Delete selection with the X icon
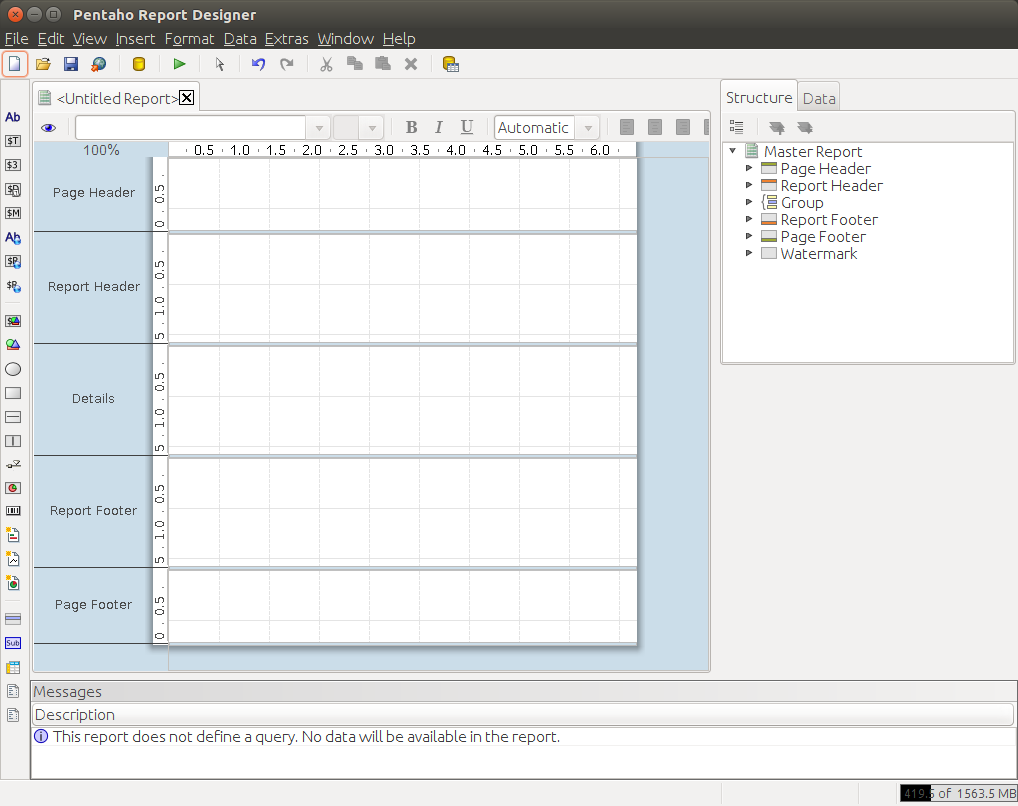This screenshot has height=806, width=1018. [411, 64]
